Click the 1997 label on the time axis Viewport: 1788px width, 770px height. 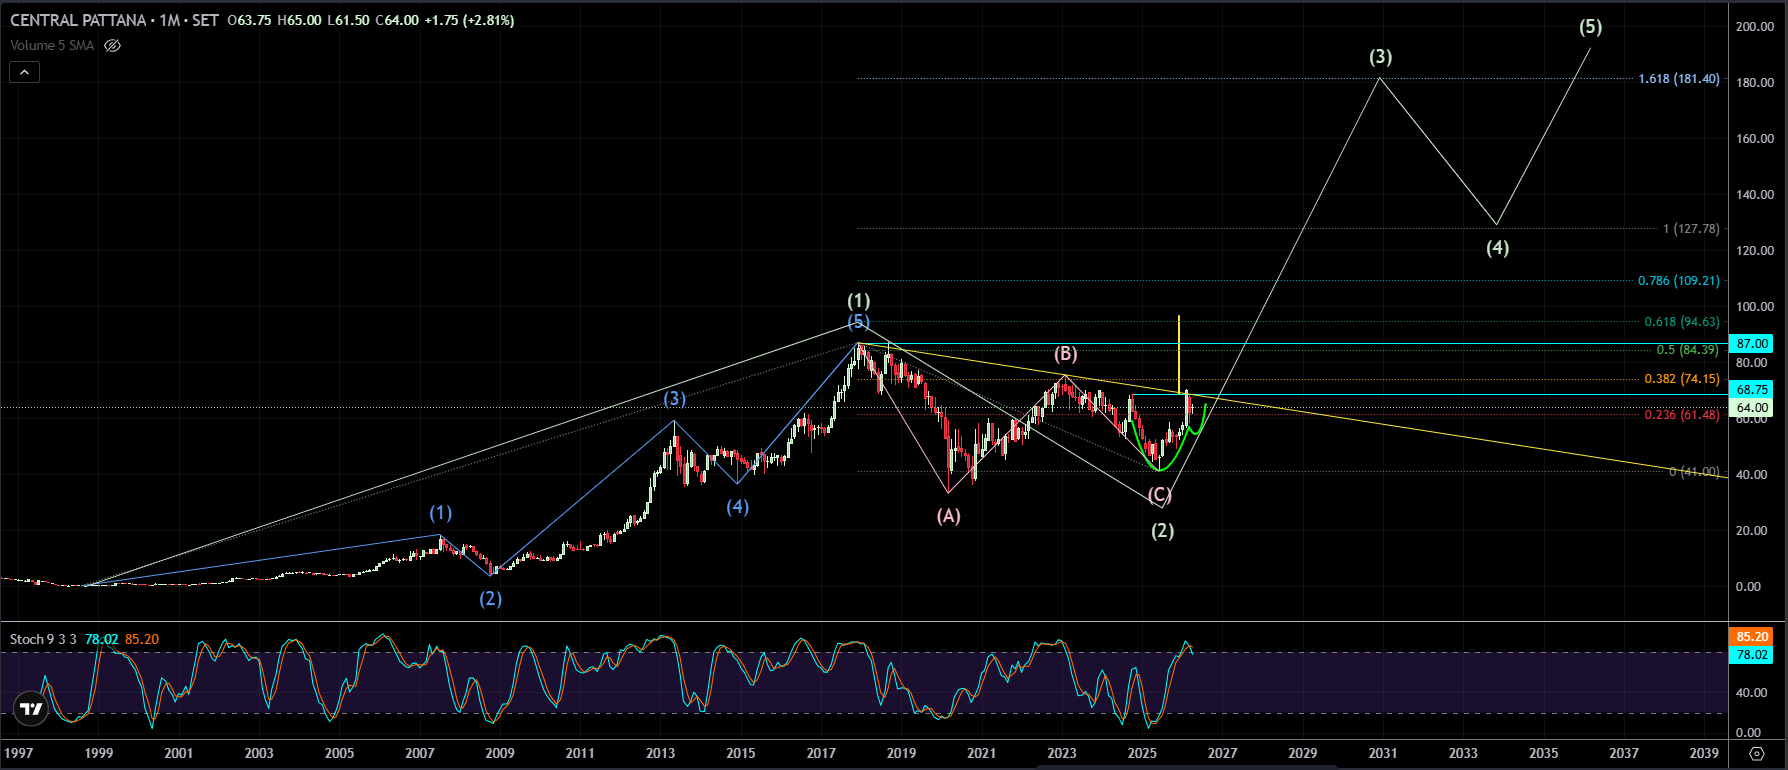point(19,753)
